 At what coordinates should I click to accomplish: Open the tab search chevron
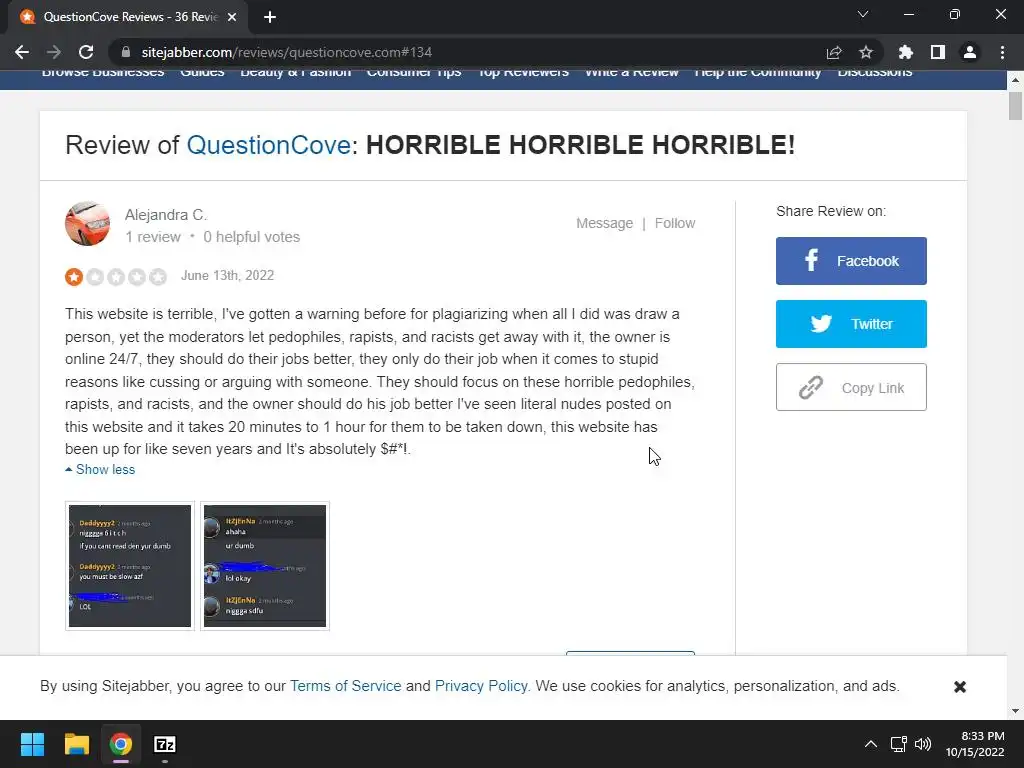coord(863,14)
